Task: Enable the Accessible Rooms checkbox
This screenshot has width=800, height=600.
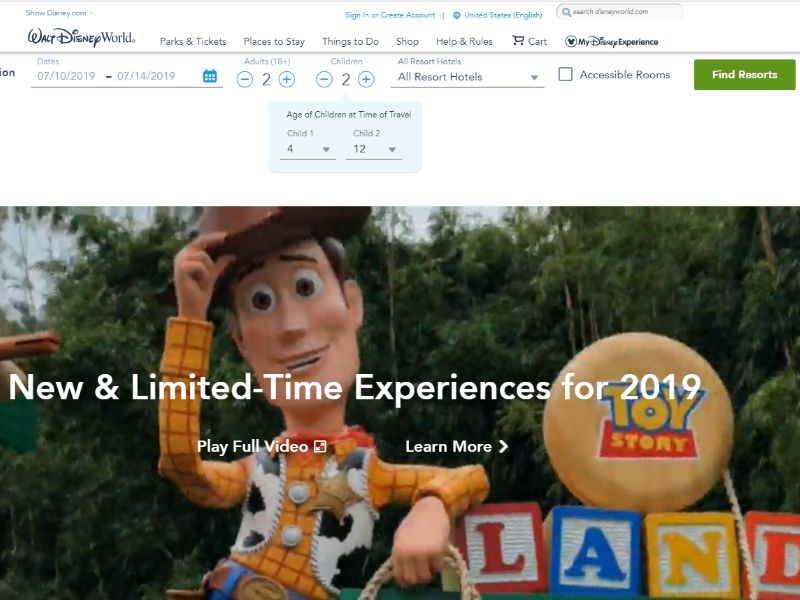Action: (x=565, y=74)
